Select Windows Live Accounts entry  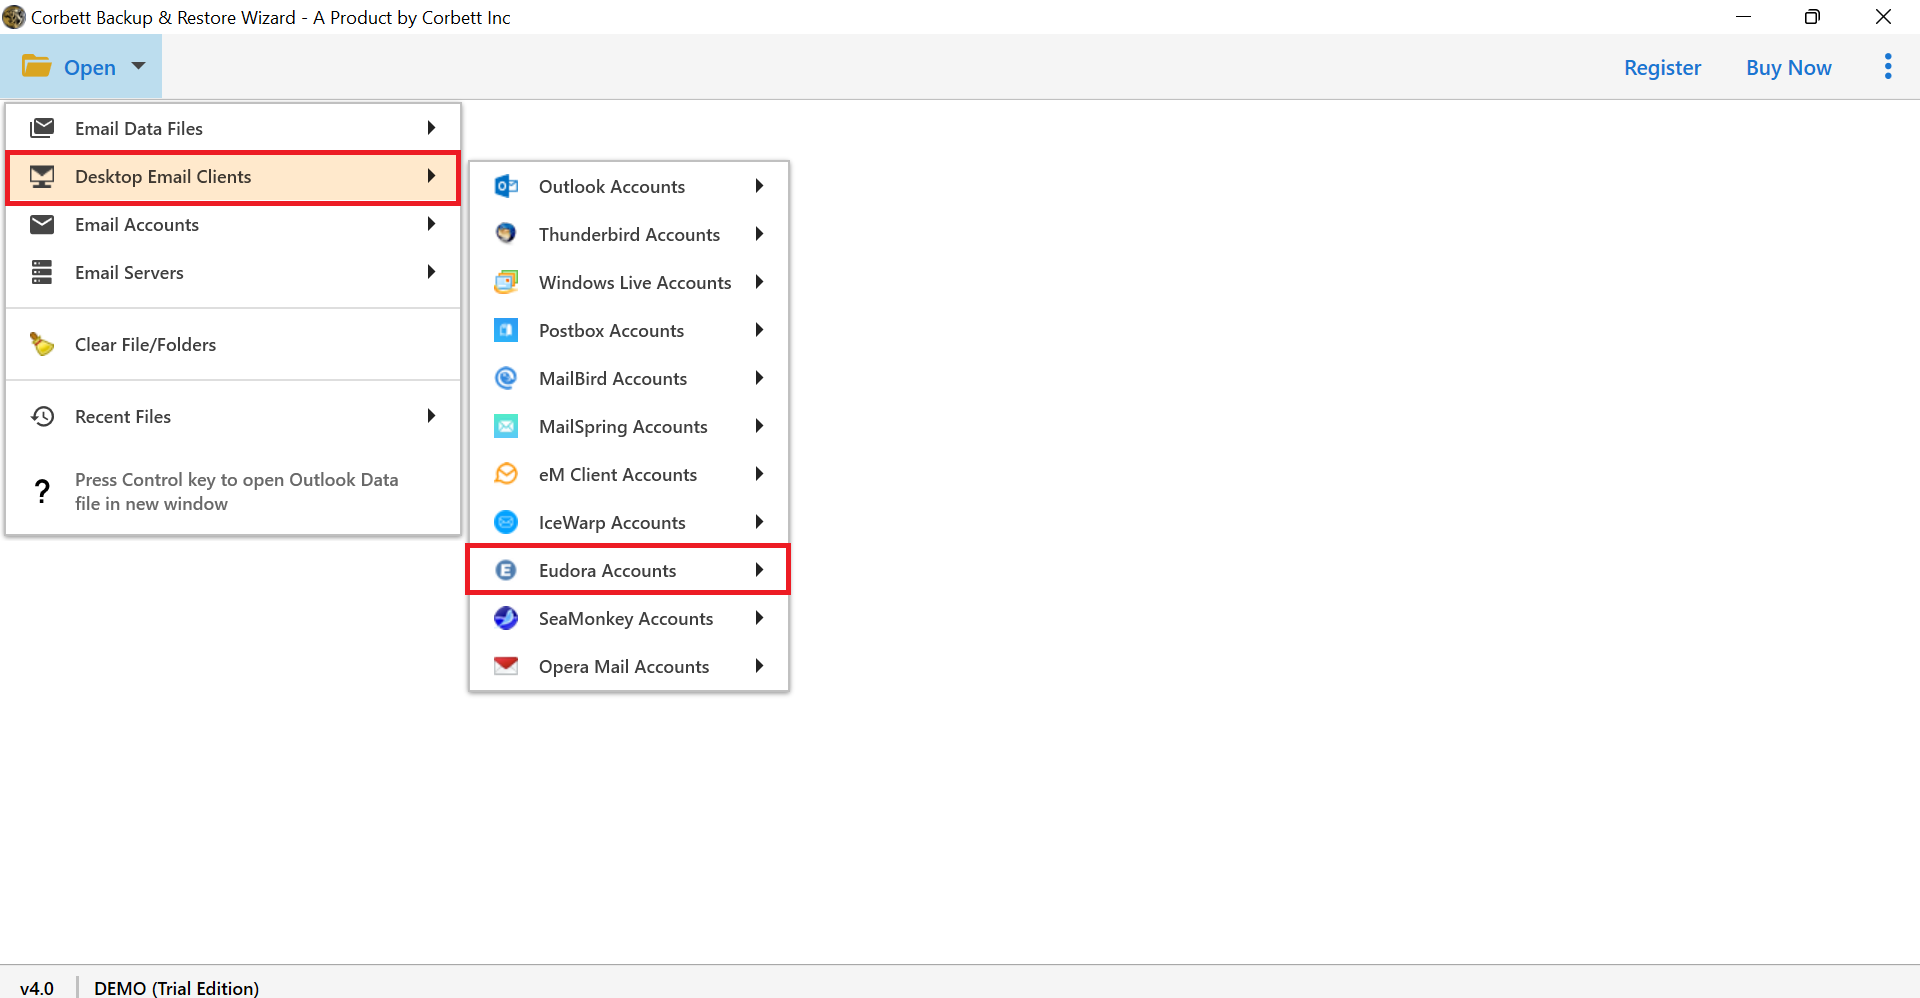(629, 282)
